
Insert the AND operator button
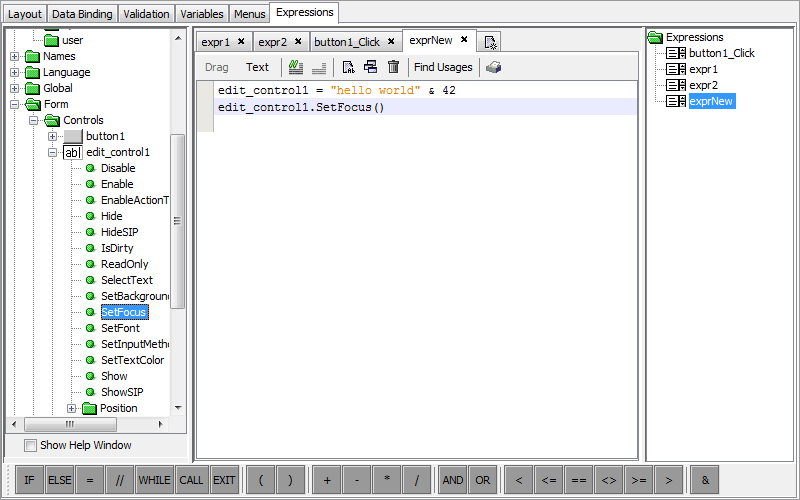453,480
